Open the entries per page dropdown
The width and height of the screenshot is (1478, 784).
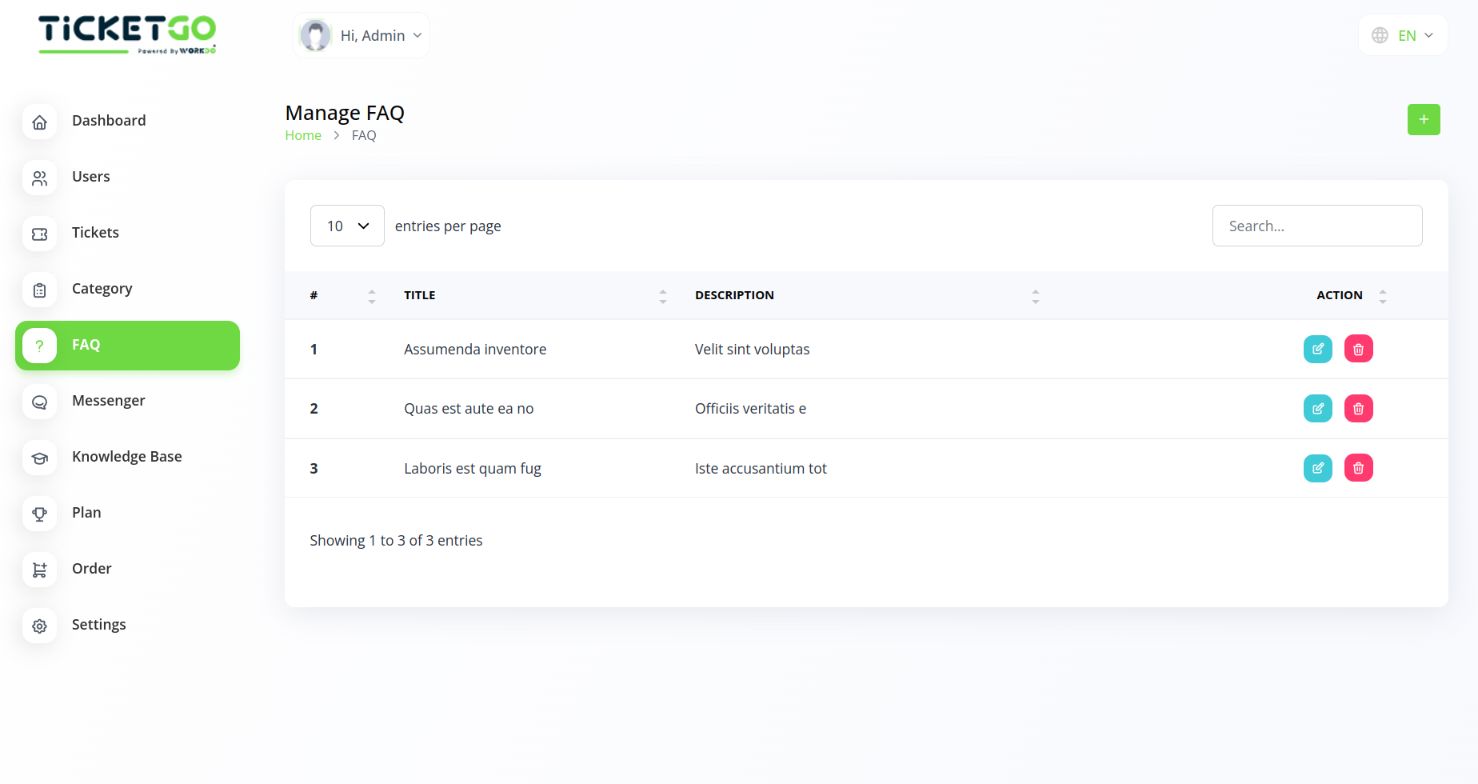(x=347, y=226)
